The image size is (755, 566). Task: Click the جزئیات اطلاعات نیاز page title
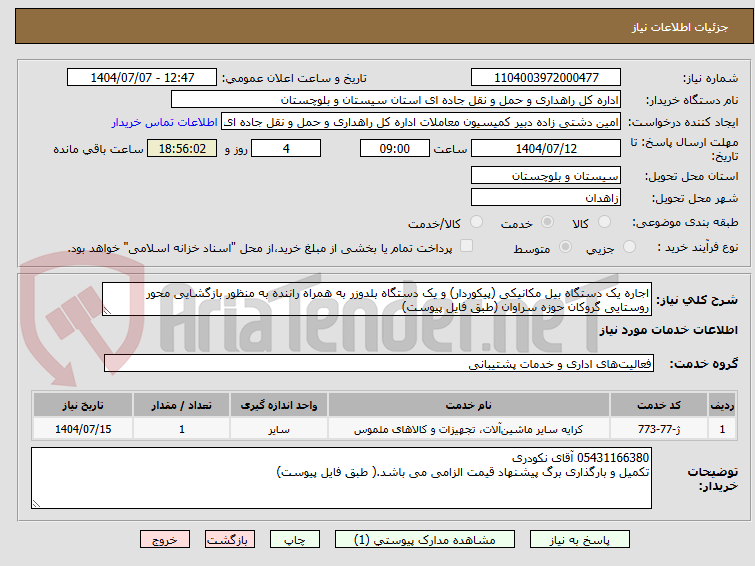pyautogui.click(x=680, y=27)
